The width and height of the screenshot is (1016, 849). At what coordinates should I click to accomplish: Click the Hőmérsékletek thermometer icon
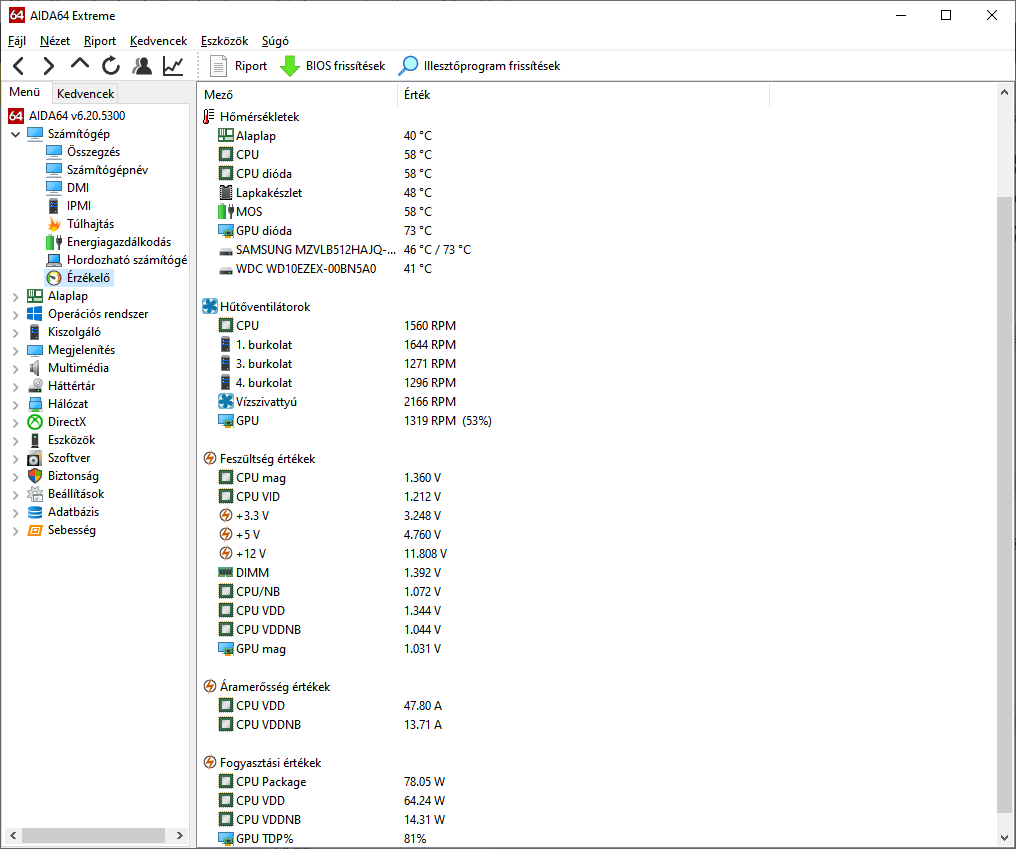tap(209, 117)
